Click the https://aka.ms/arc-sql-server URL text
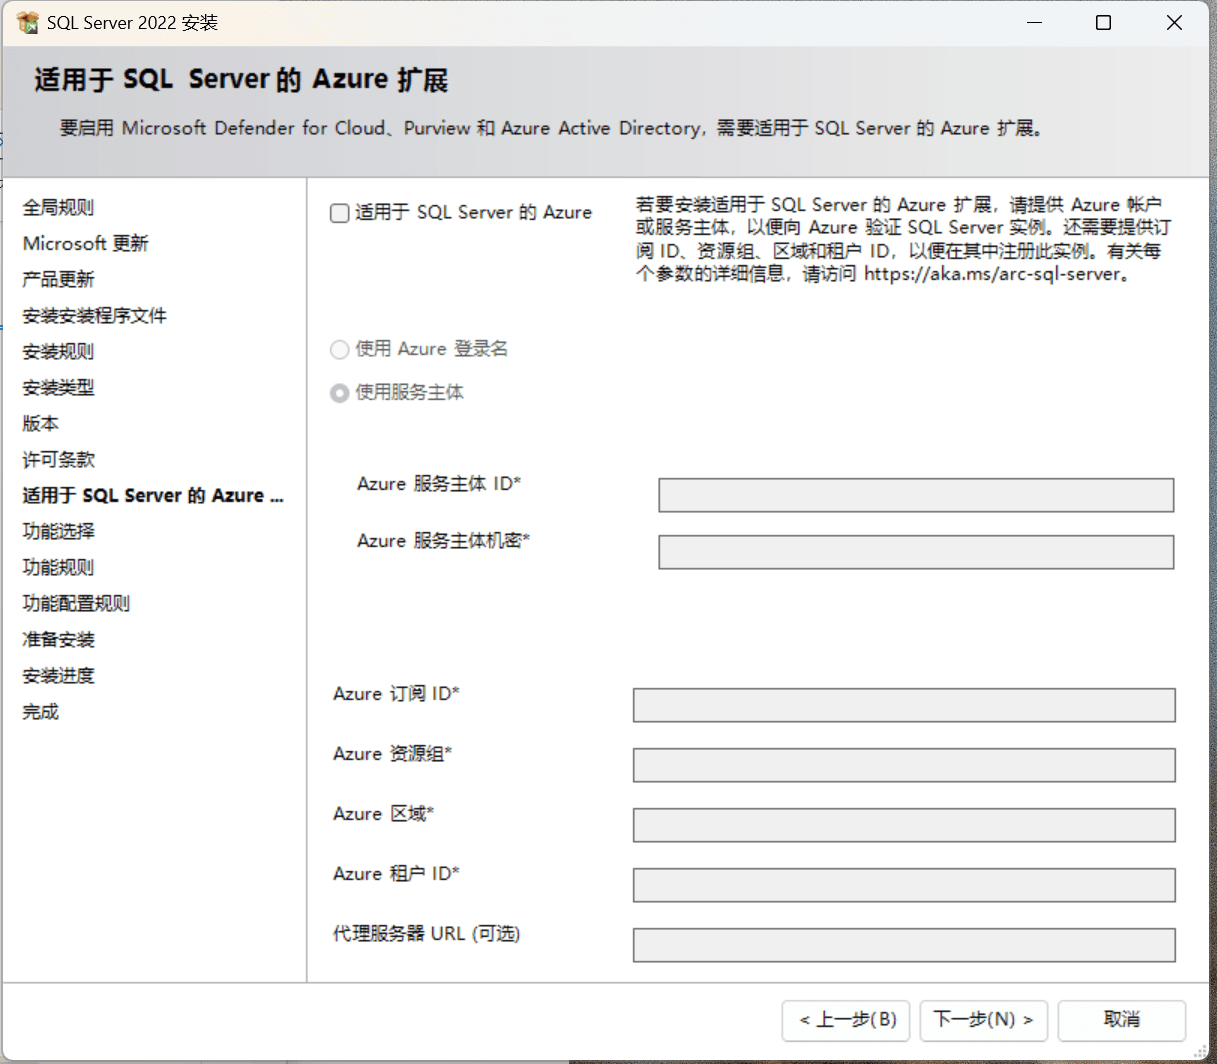Image resolution: width=1217 pixels, height=1064 pixels. pos(992,274)
